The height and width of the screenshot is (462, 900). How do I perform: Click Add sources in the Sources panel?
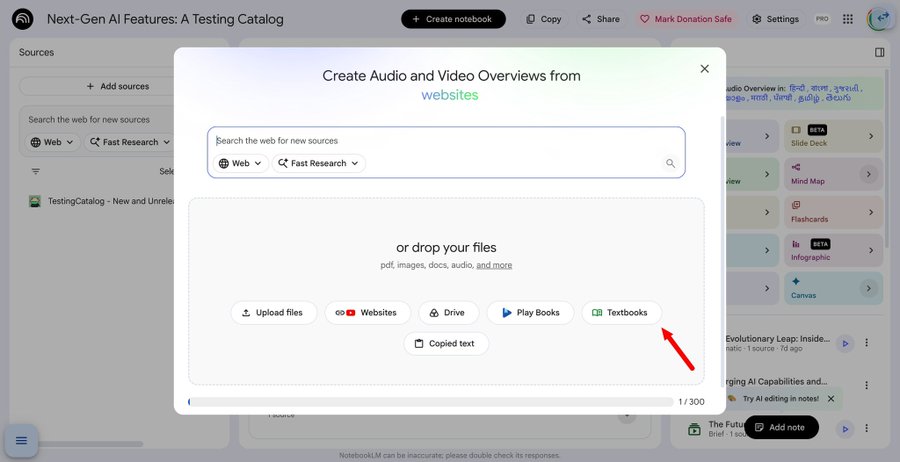click(x=118, y=86)
